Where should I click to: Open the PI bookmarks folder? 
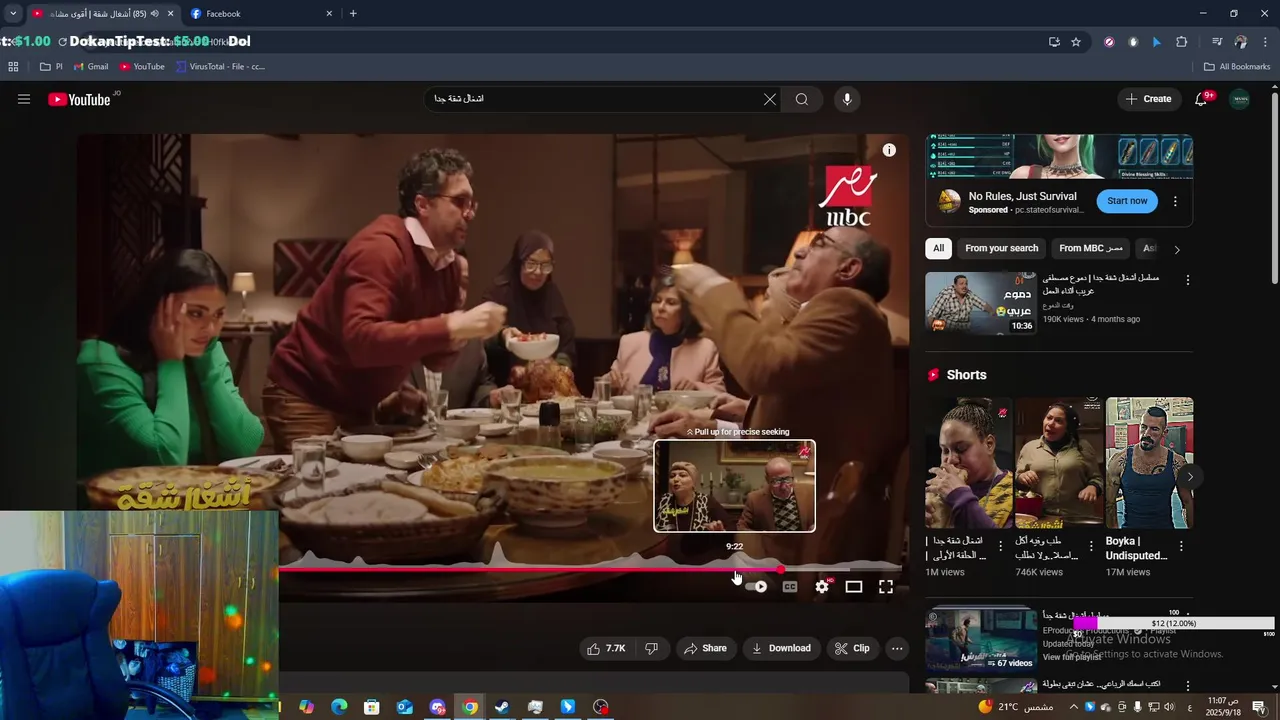51,67
